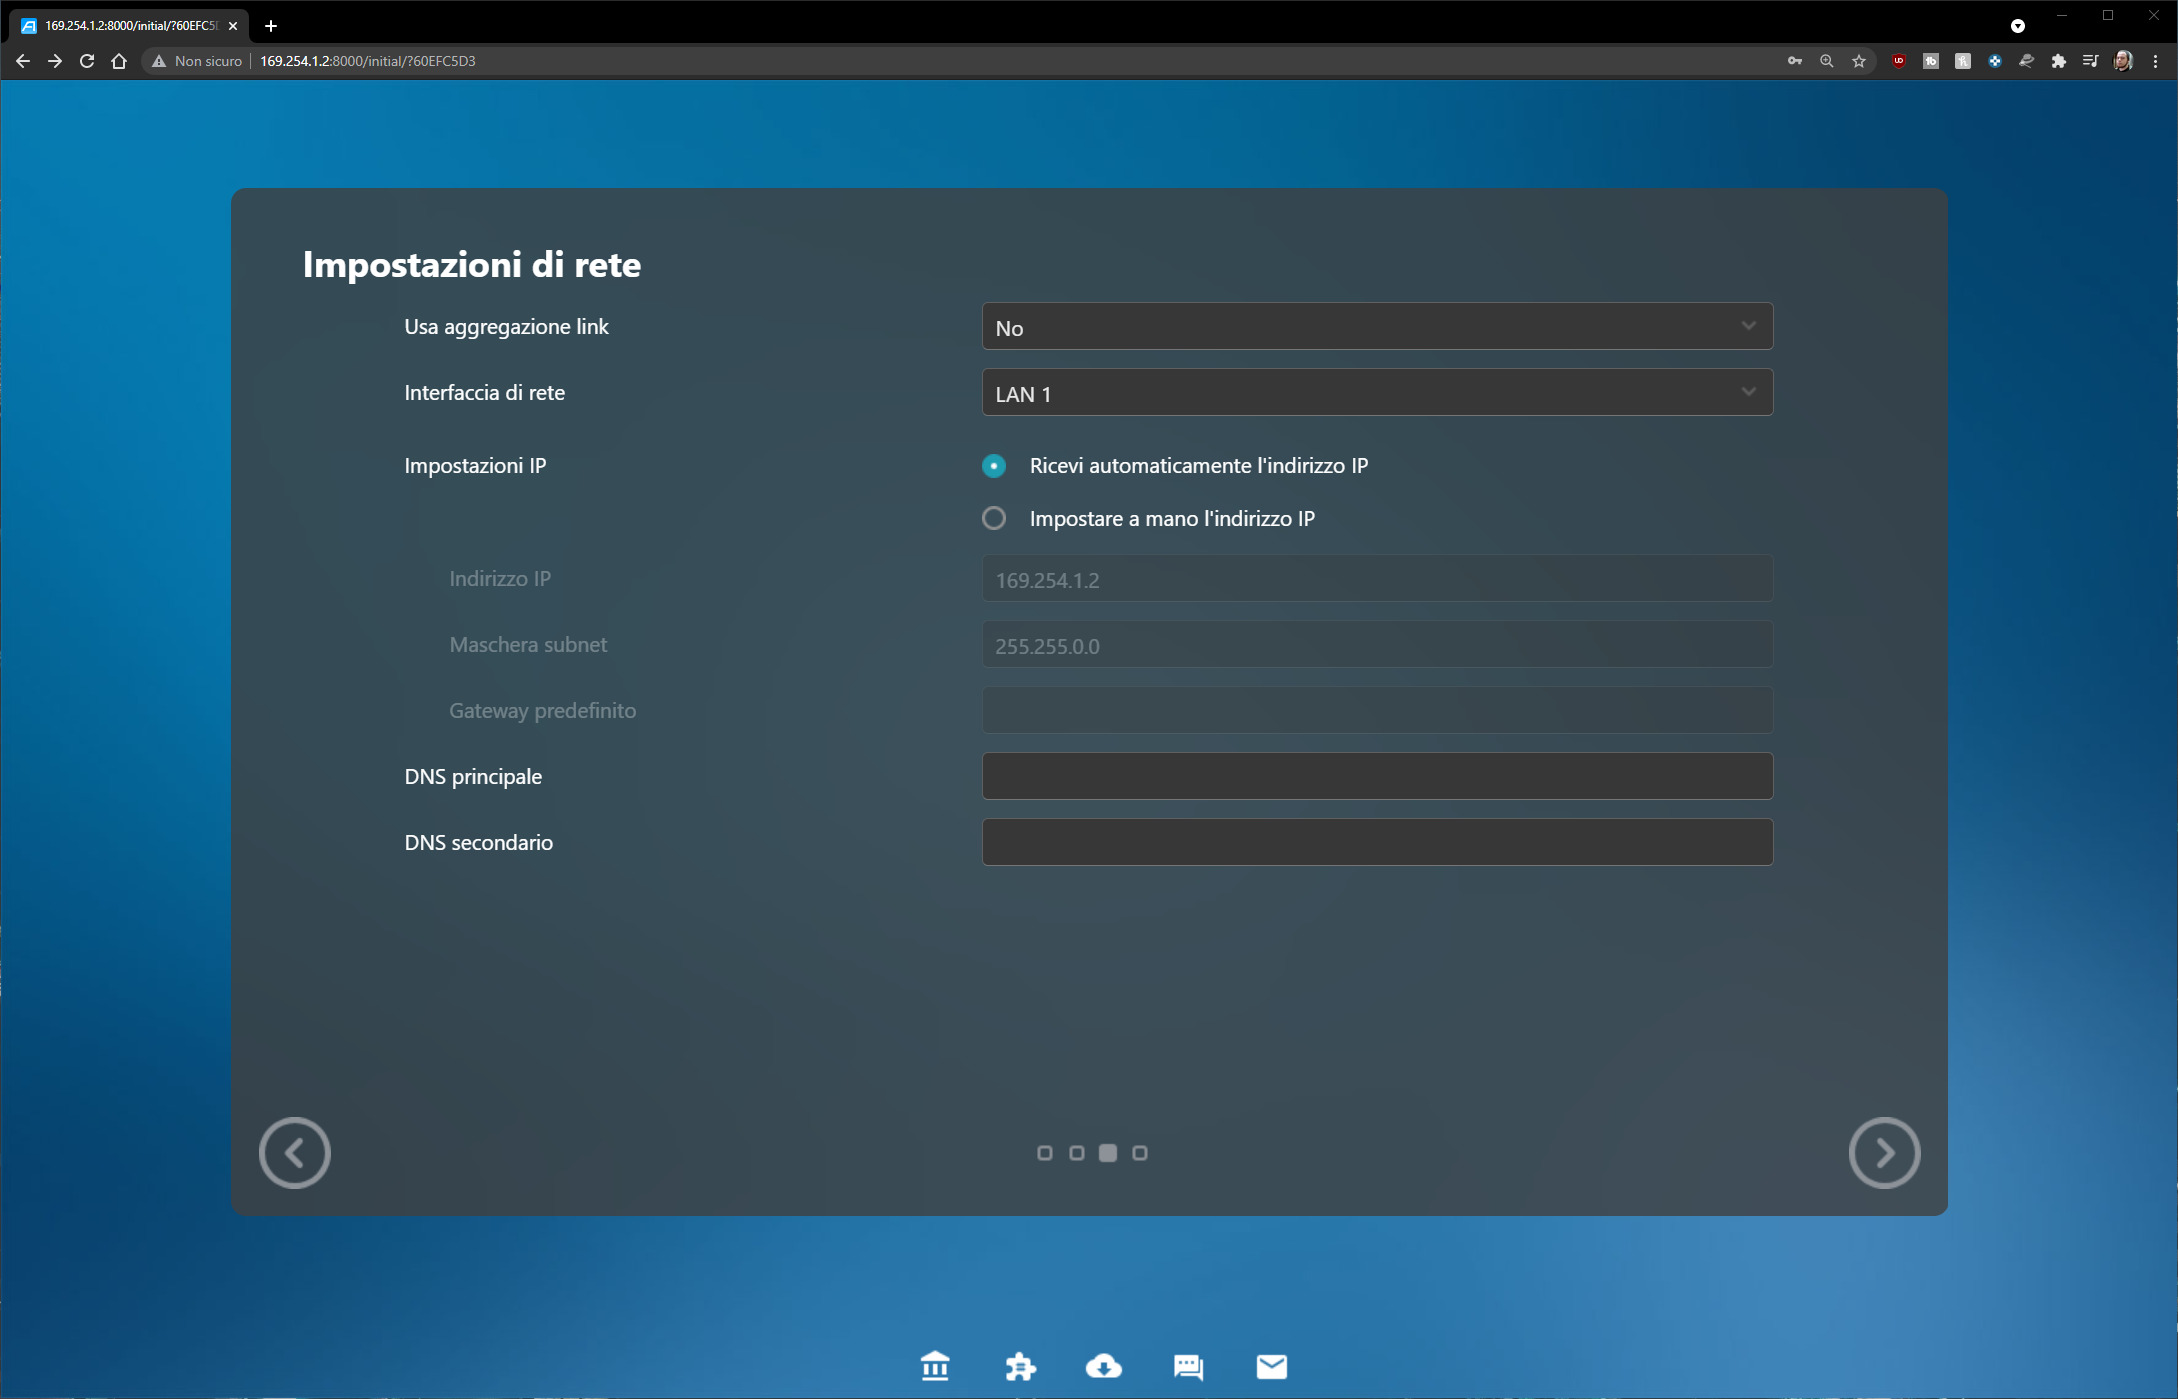This screenshot has height=1399, width=2178.
Task: Click the puzzle piece icon in bottom bar
Action: click(x=1020, y=1366)
